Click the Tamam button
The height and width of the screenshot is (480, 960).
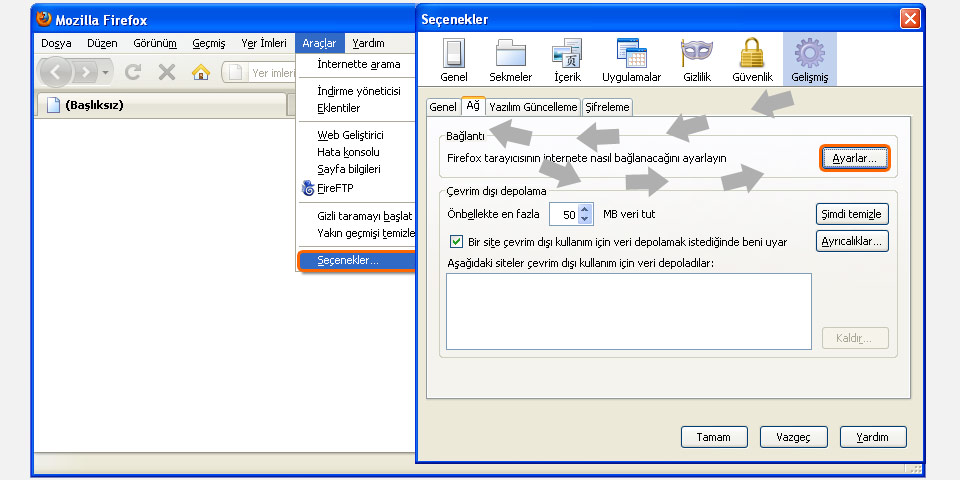[714, 437]
